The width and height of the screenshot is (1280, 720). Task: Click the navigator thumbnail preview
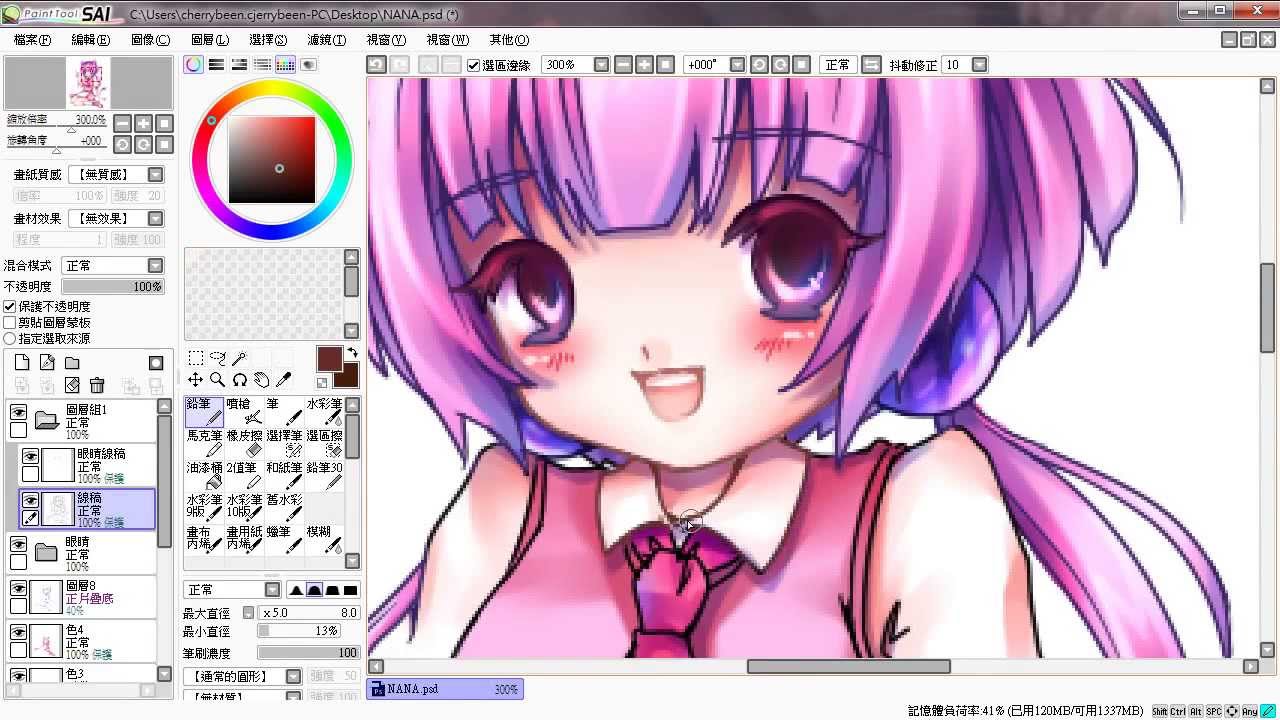point(88,83)
